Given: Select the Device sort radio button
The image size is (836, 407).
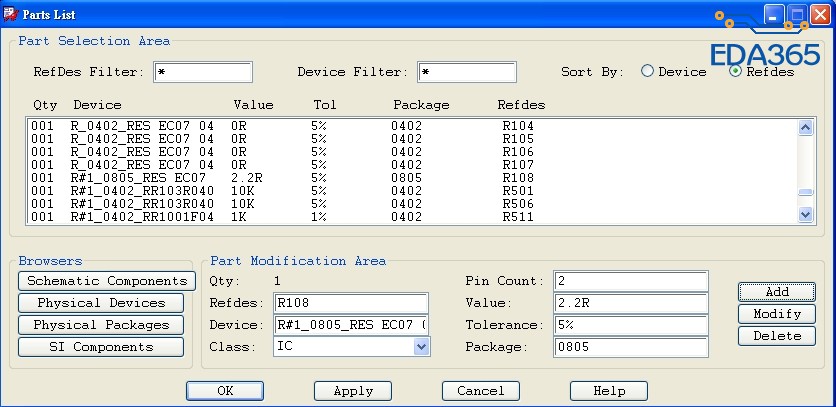Looking at the screenshot, I should click(647, 71).
